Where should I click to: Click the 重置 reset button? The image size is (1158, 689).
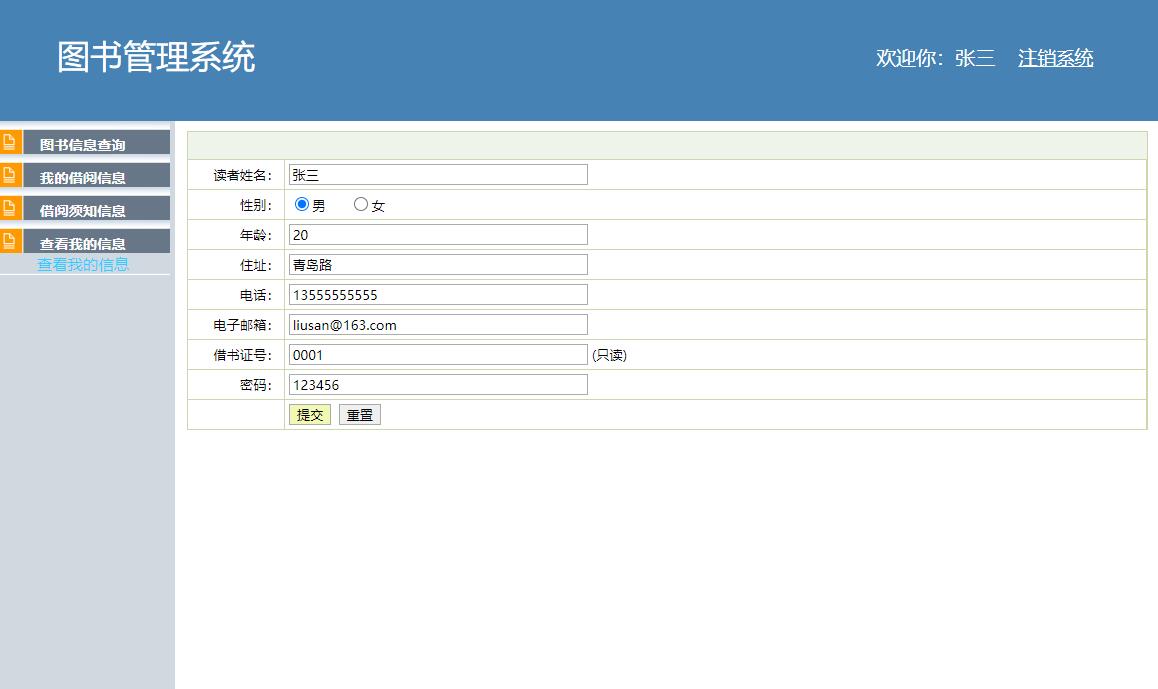(359, 414)
